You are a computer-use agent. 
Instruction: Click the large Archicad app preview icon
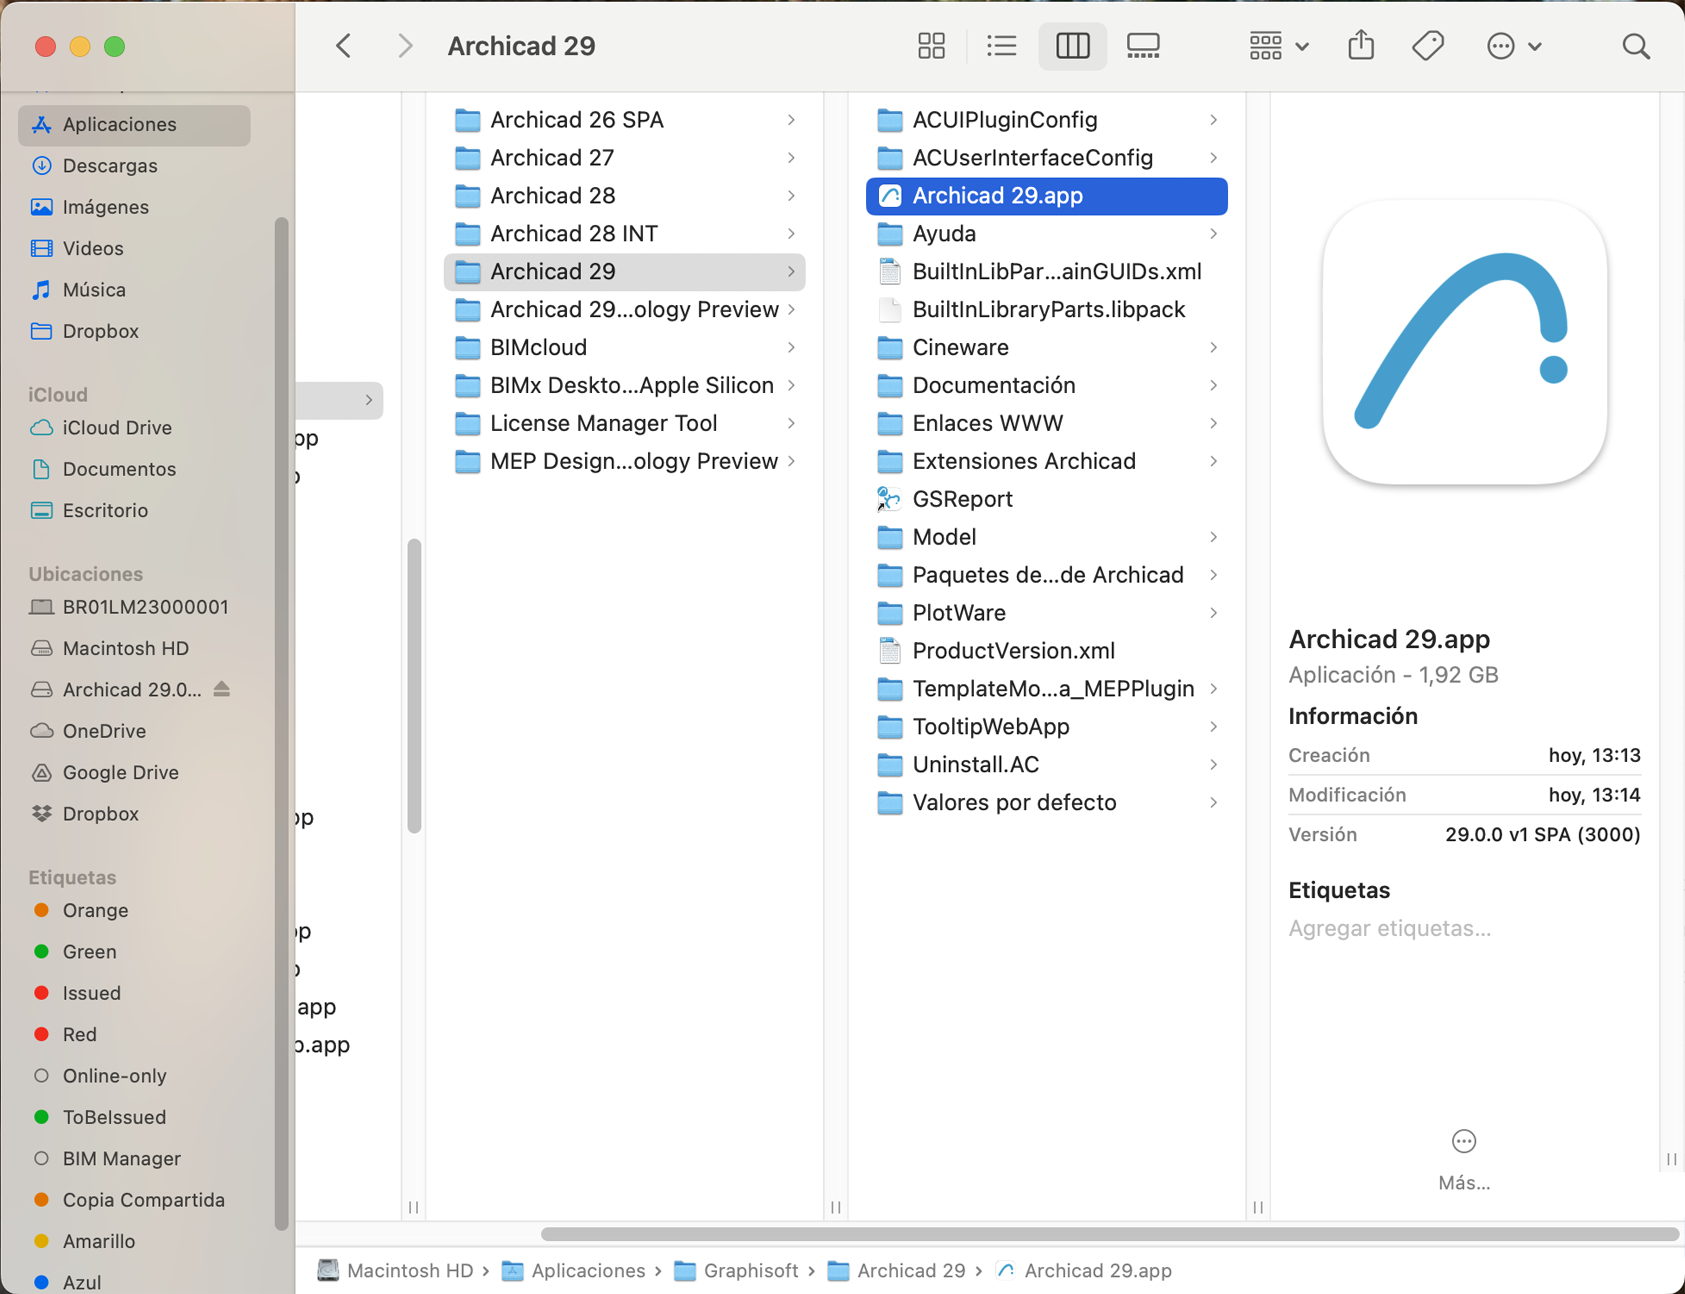click(1464, 342)
